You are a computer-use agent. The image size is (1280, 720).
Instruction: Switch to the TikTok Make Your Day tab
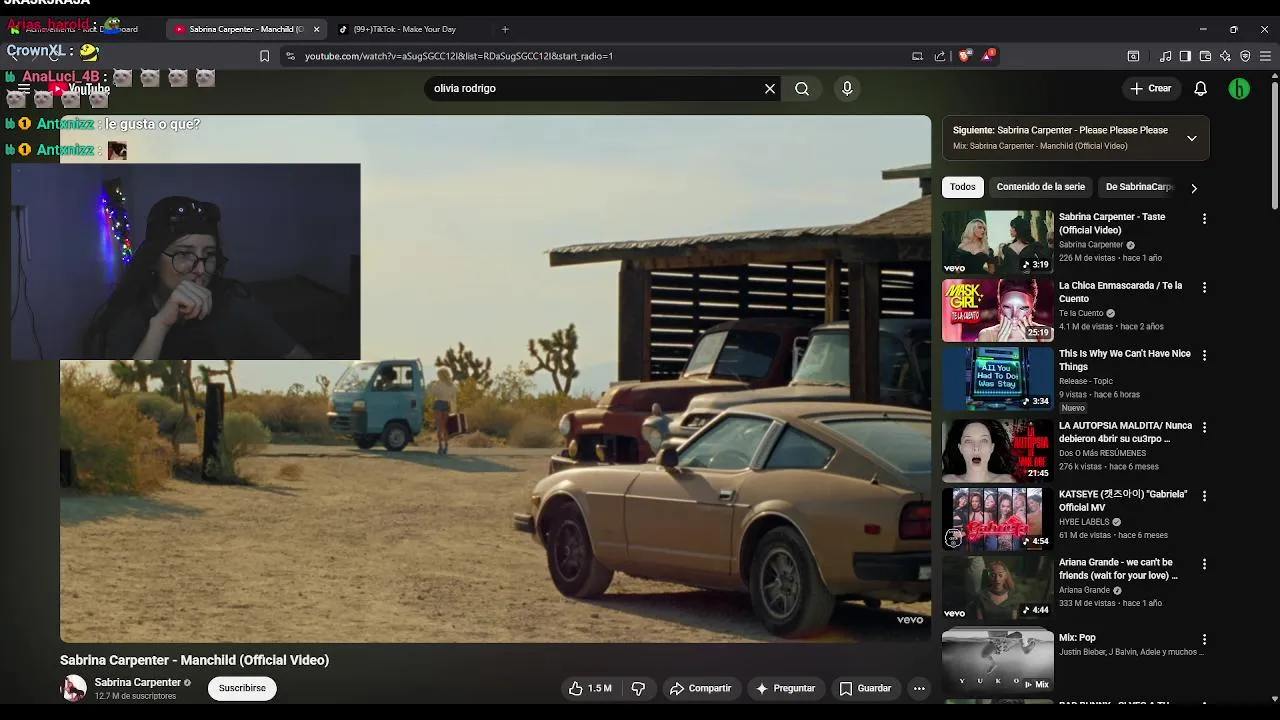click(x=405, y=30)
